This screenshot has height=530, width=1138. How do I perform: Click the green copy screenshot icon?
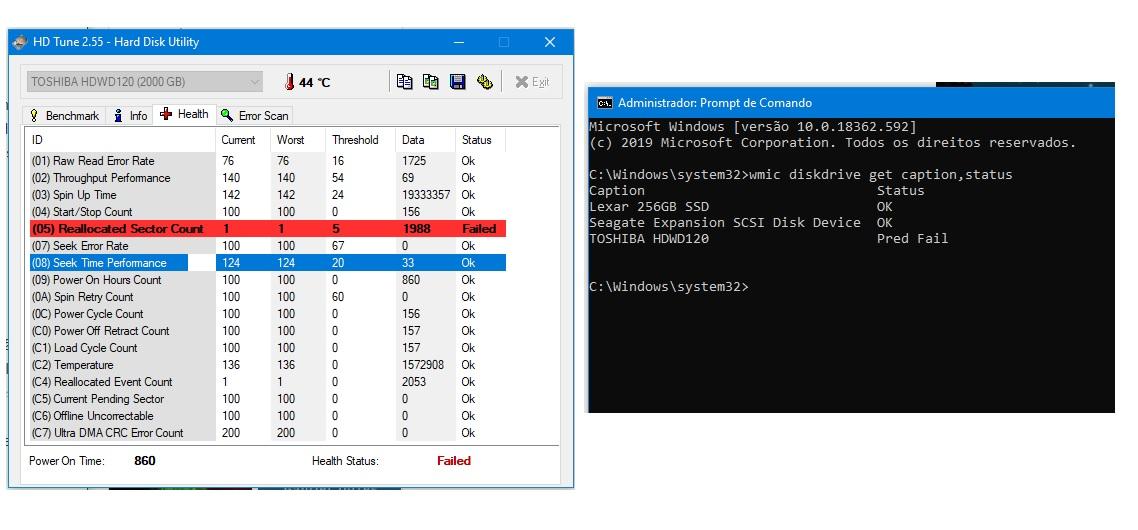point(430,82)
